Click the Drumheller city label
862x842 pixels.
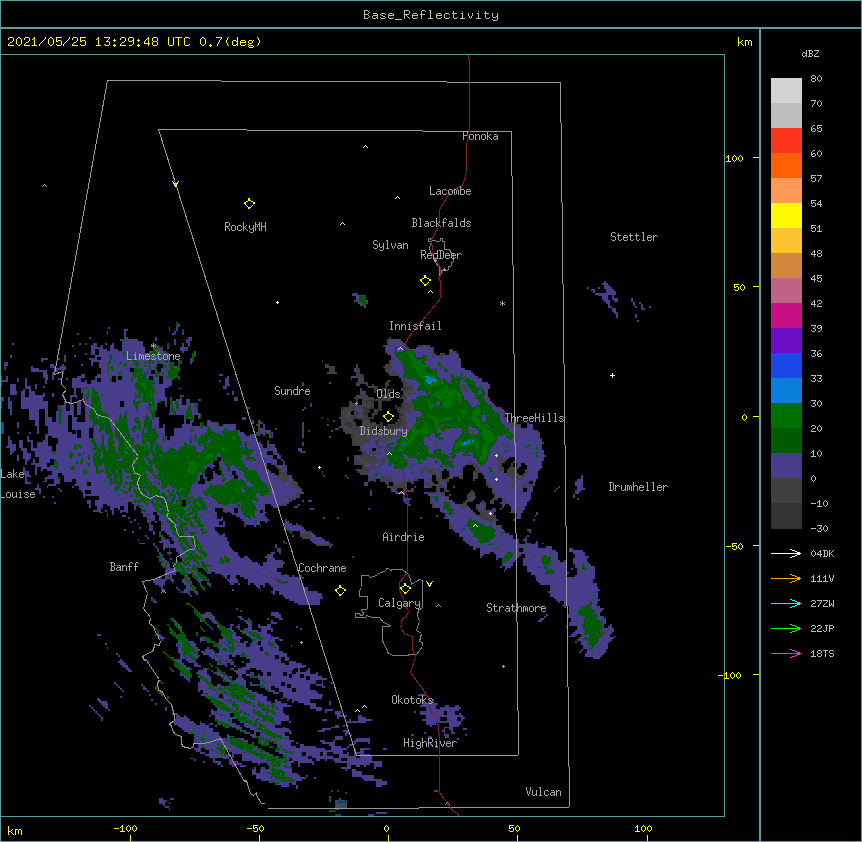pos(638,487)
